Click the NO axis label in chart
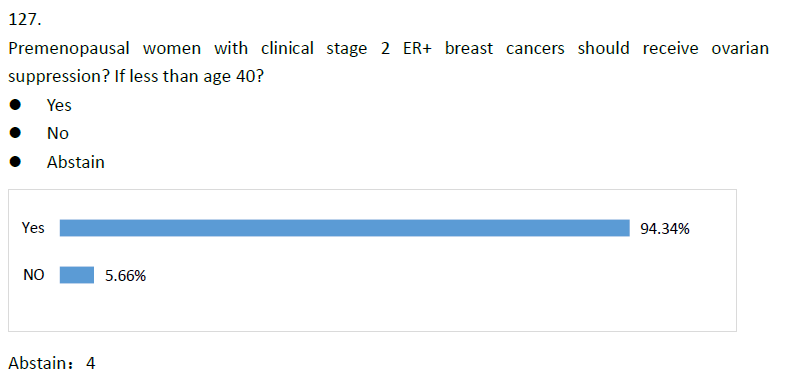Screen dimensions: 807x388 [33, 275]
